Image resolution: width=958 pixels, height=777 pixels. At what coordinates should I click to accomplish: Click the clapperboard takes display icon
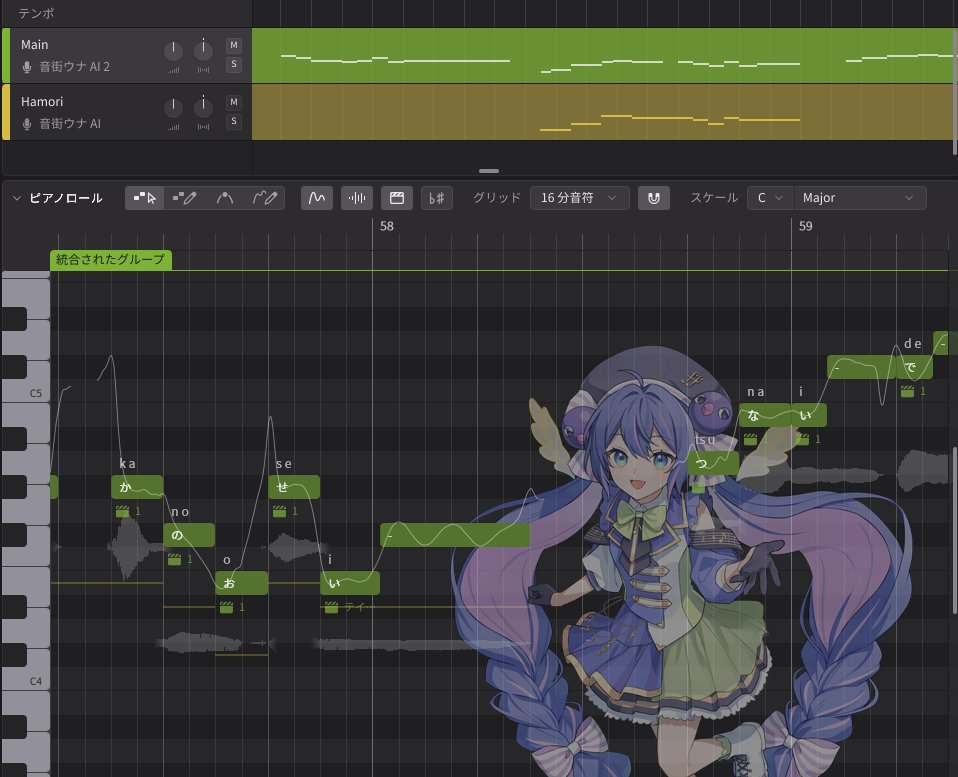click(x=397, y=198)
